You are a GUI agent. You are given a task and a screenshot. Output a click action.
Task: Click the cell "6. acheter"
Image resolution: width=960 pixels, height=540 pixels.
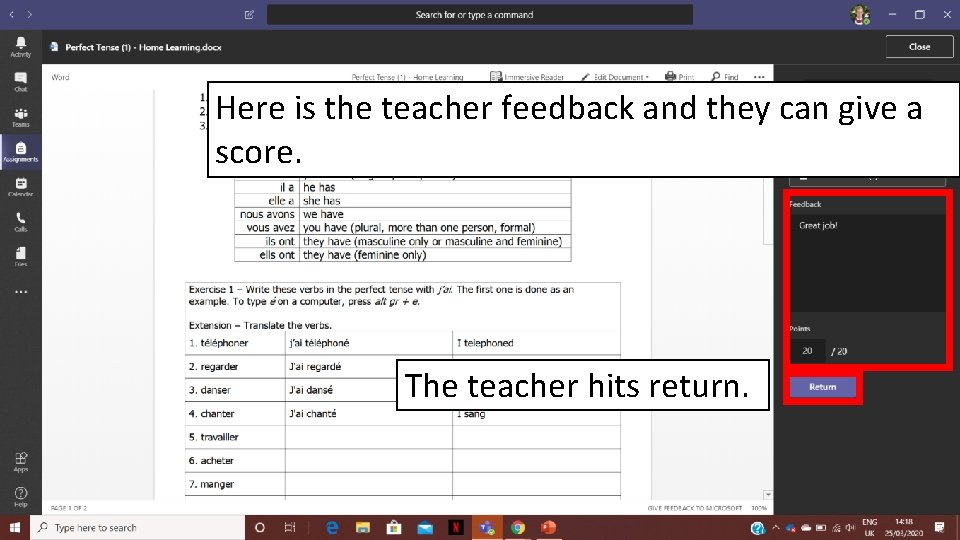pos(235,460)
